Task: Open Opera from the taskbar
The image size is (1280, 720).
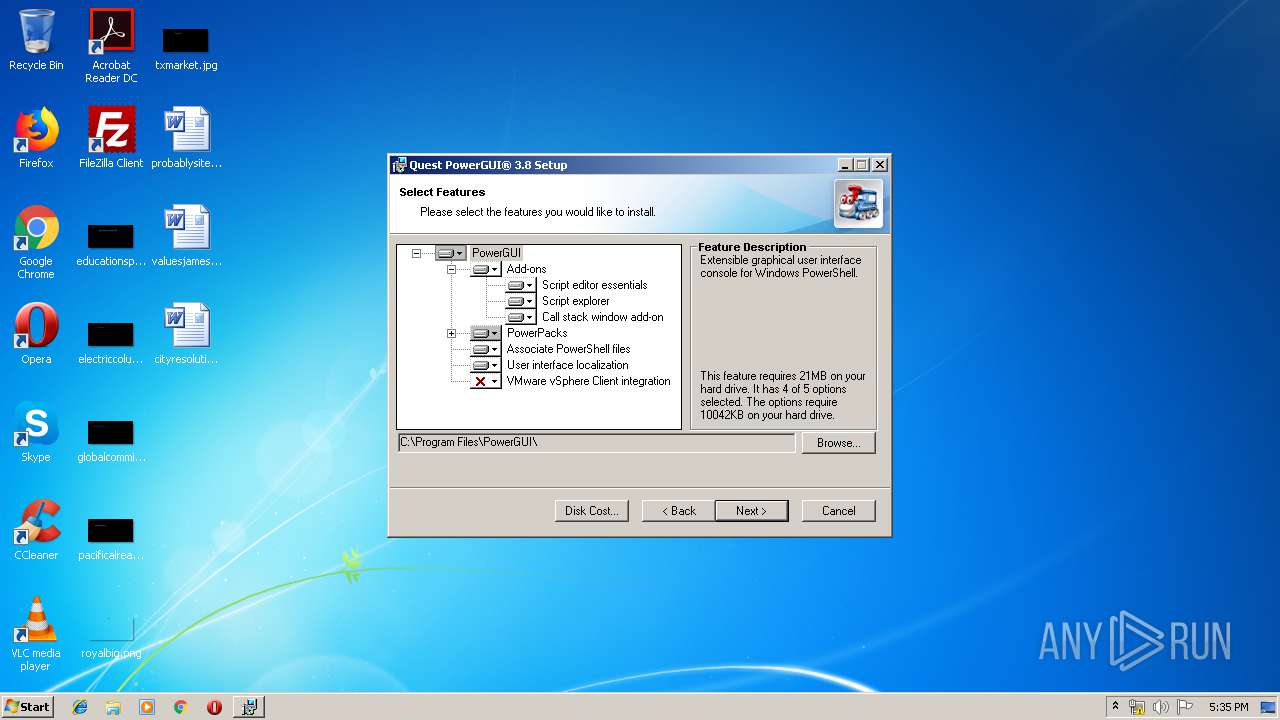Action: 214,707
